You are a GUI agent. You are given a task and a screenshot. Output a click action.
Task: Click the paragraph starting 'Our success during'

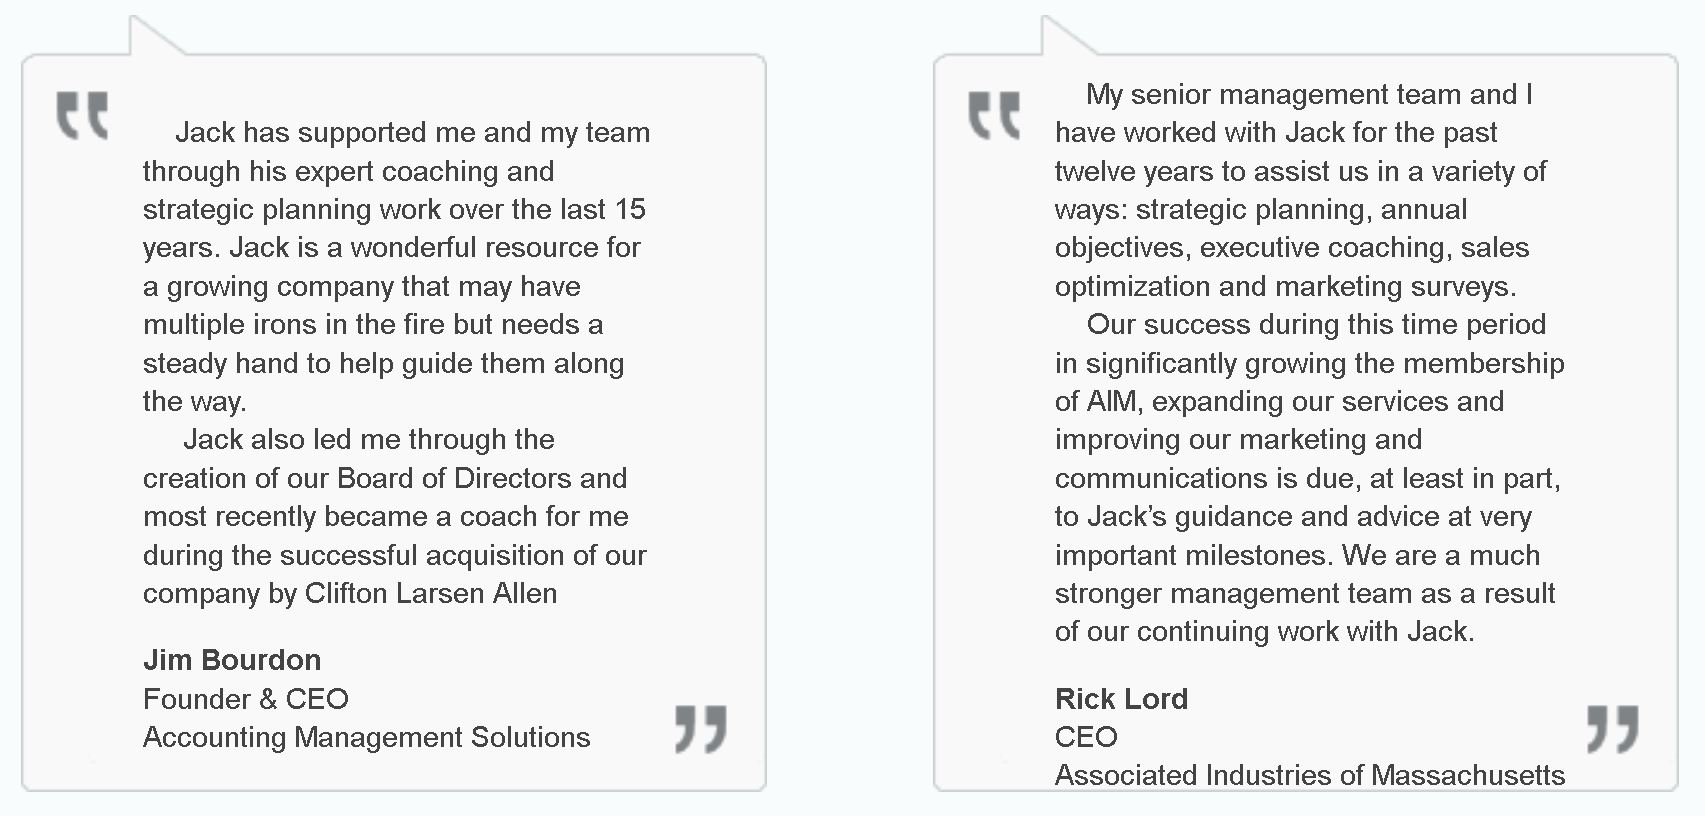click(x=1309, y=478)
